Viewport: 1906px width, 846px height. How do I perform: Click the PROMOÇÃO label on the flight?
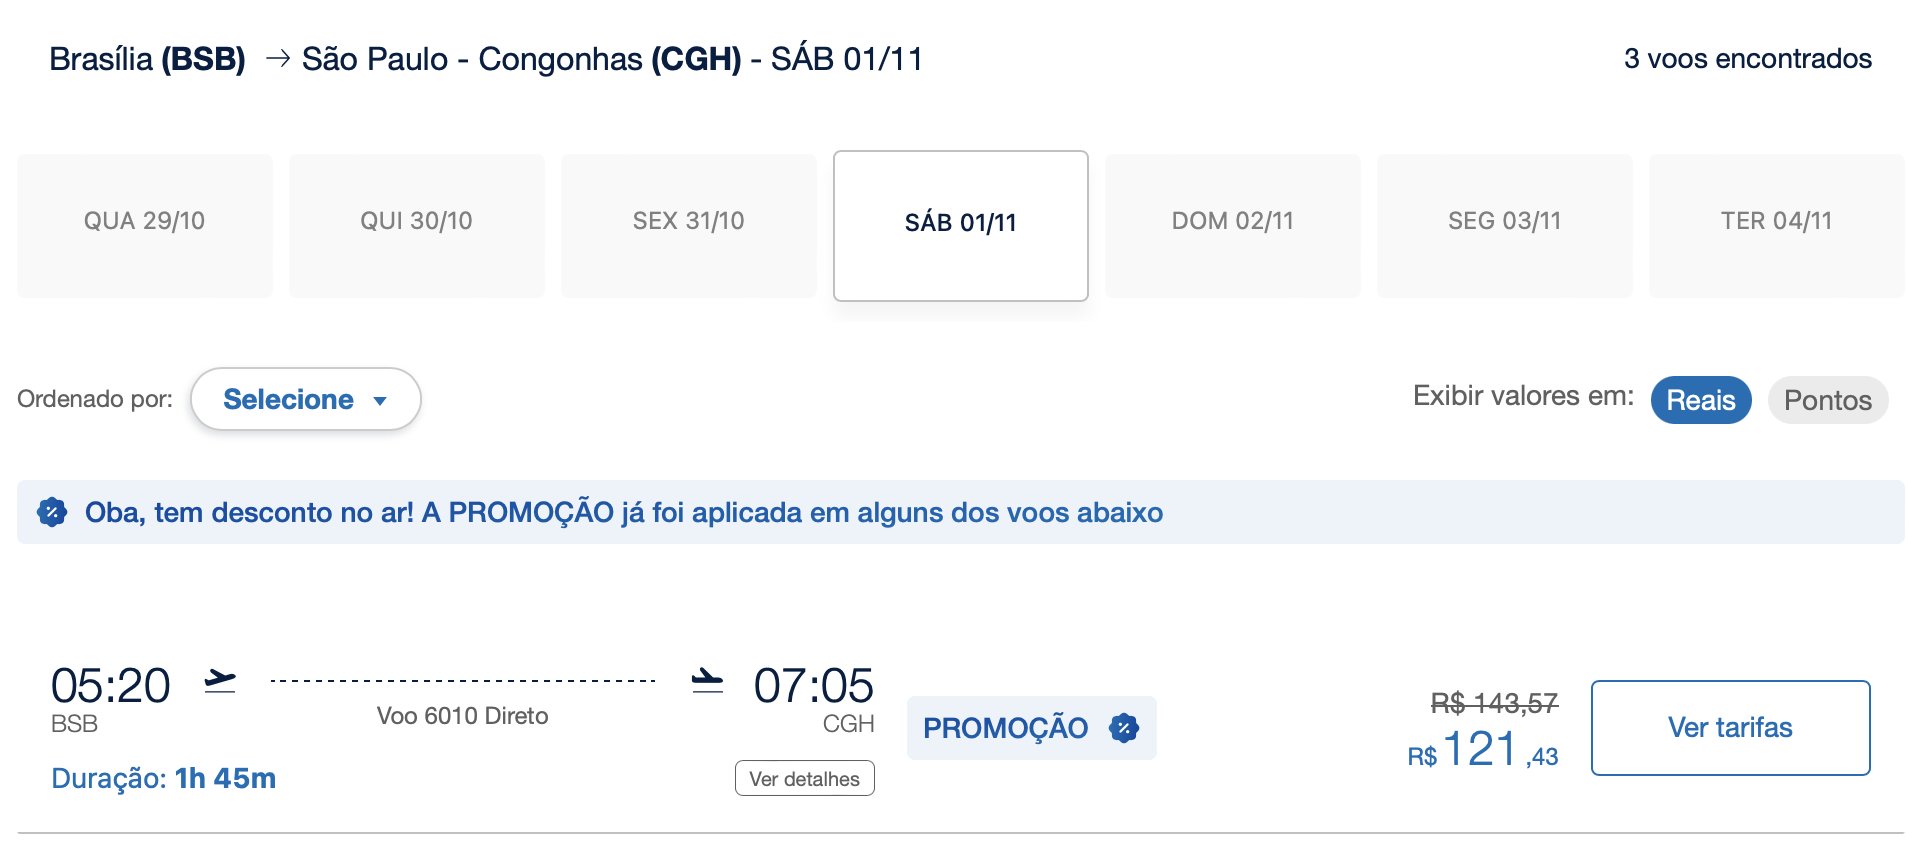pos(1005,728)
